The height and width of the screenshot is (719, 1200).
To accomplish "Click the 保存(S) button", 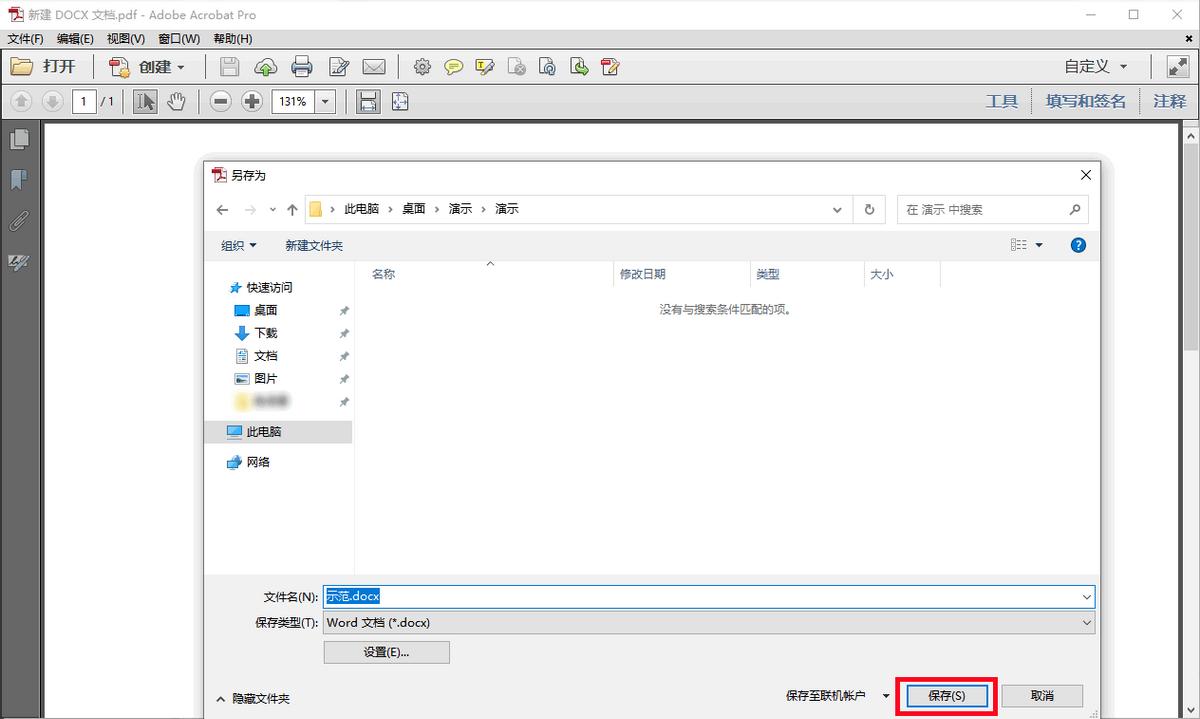I will click(x=945, y=695).
